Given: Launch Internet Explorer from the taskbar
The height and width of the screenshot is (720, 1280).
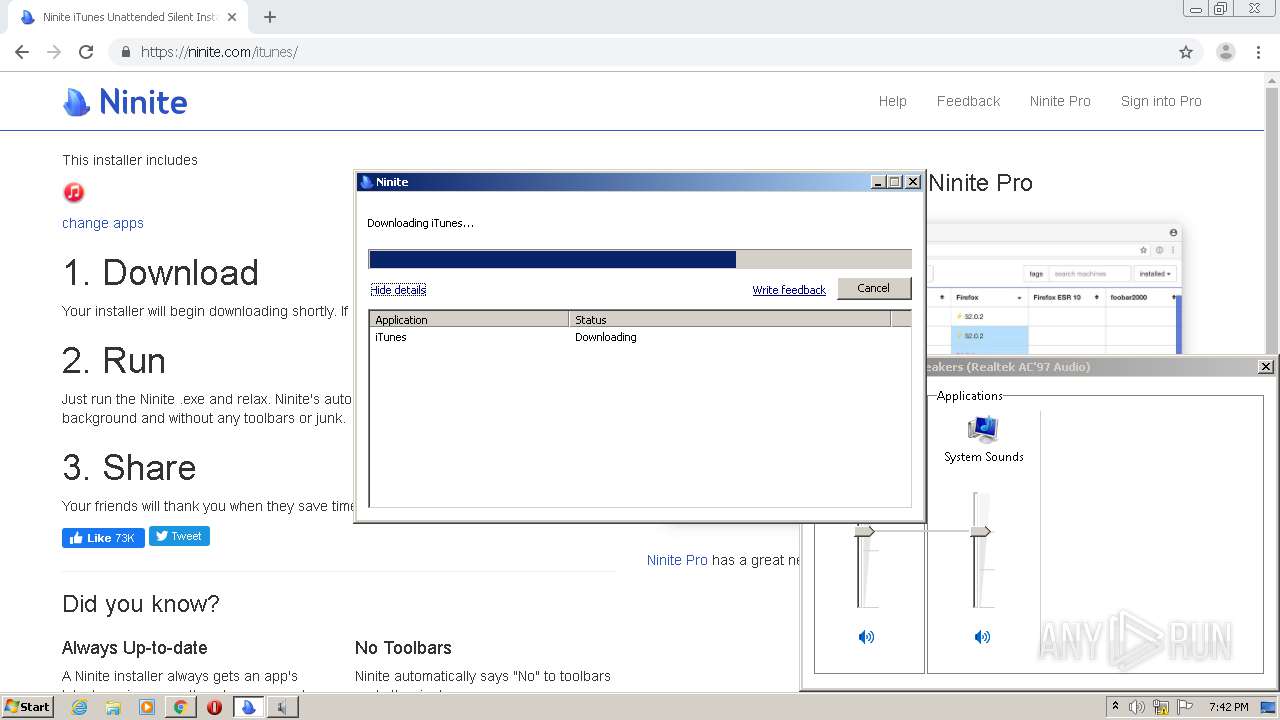Looking at the screenshot, I should [x=80, y=707].
